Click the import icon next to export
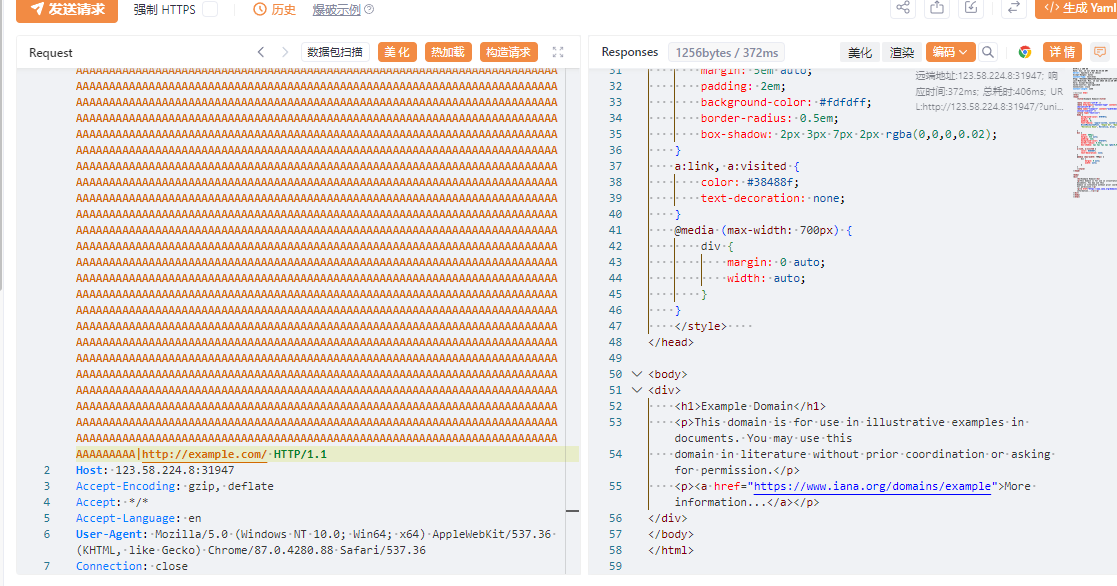Viewport: 1117px width, 586px height. tap(970, 9)
